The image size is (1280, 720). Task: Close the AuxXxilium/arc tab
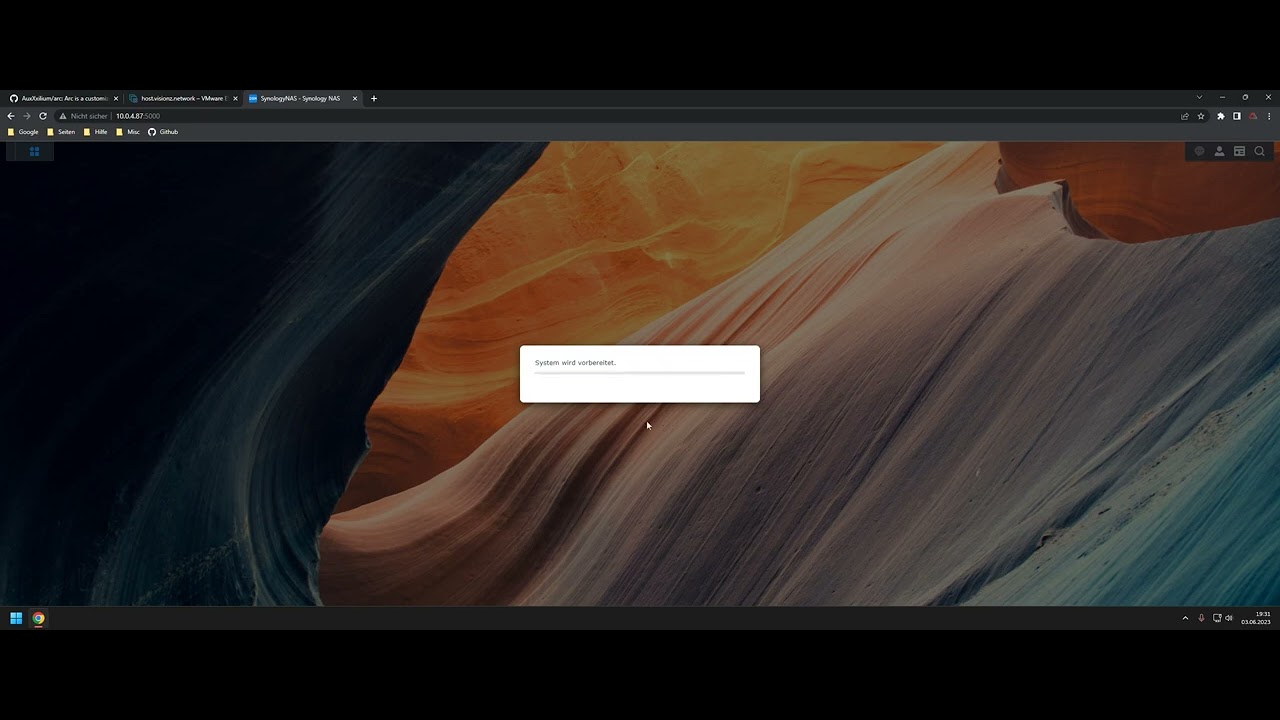[x=116, y=98]
